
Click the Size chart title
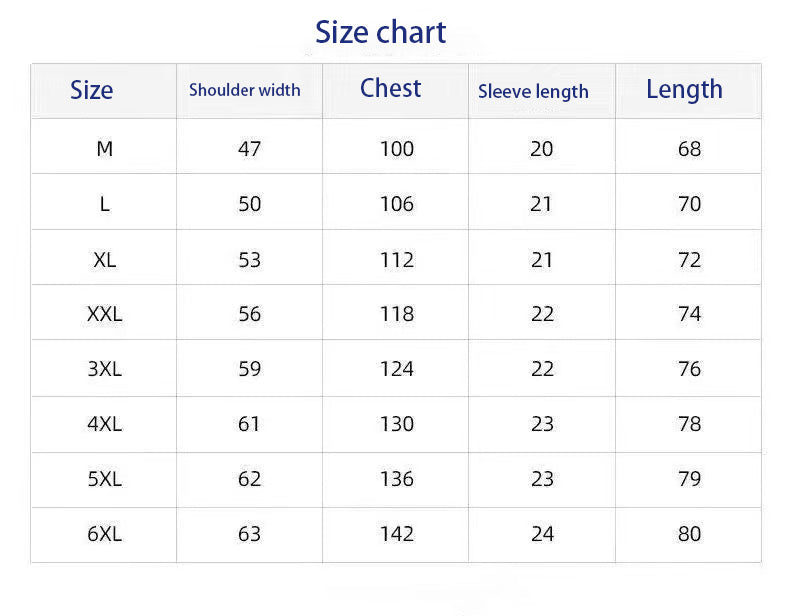(x=380, y=32)
